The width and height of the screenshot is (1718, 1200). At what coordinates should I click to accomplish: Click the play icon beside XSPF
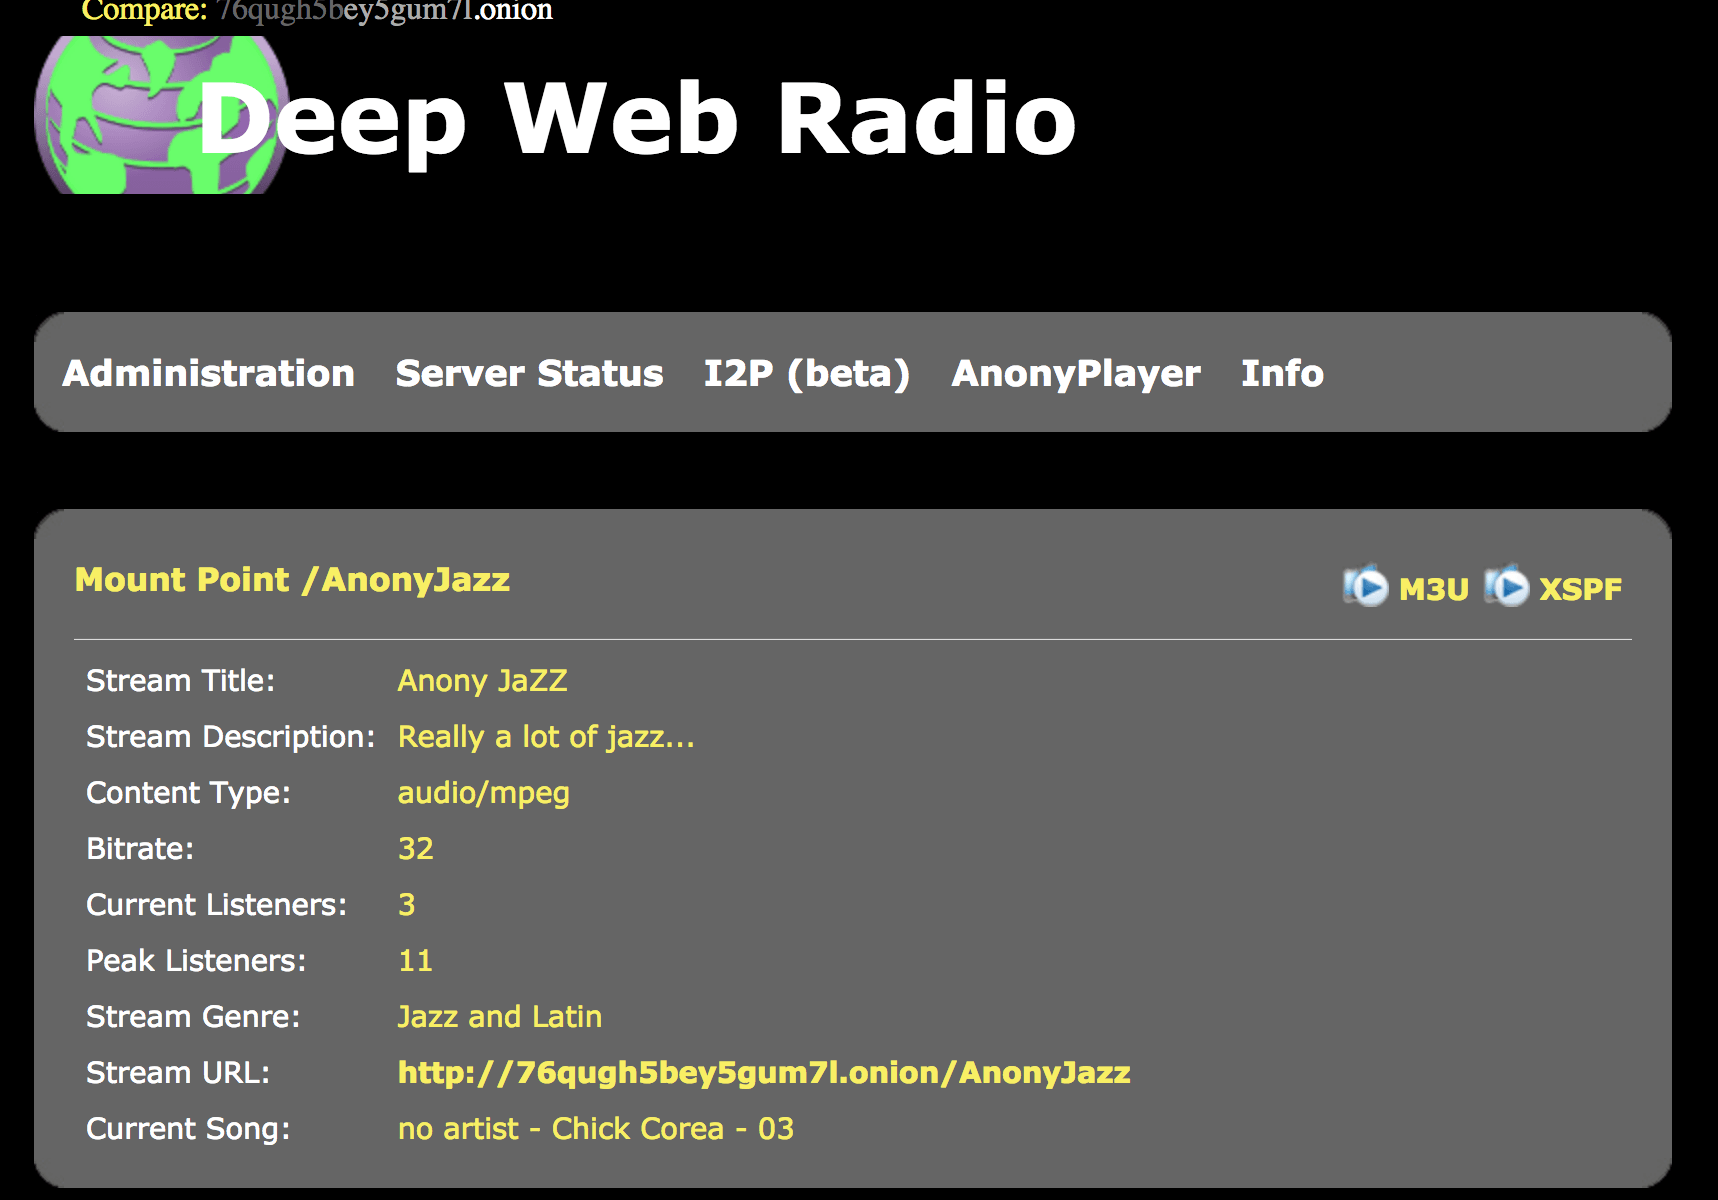(1507, 587)
